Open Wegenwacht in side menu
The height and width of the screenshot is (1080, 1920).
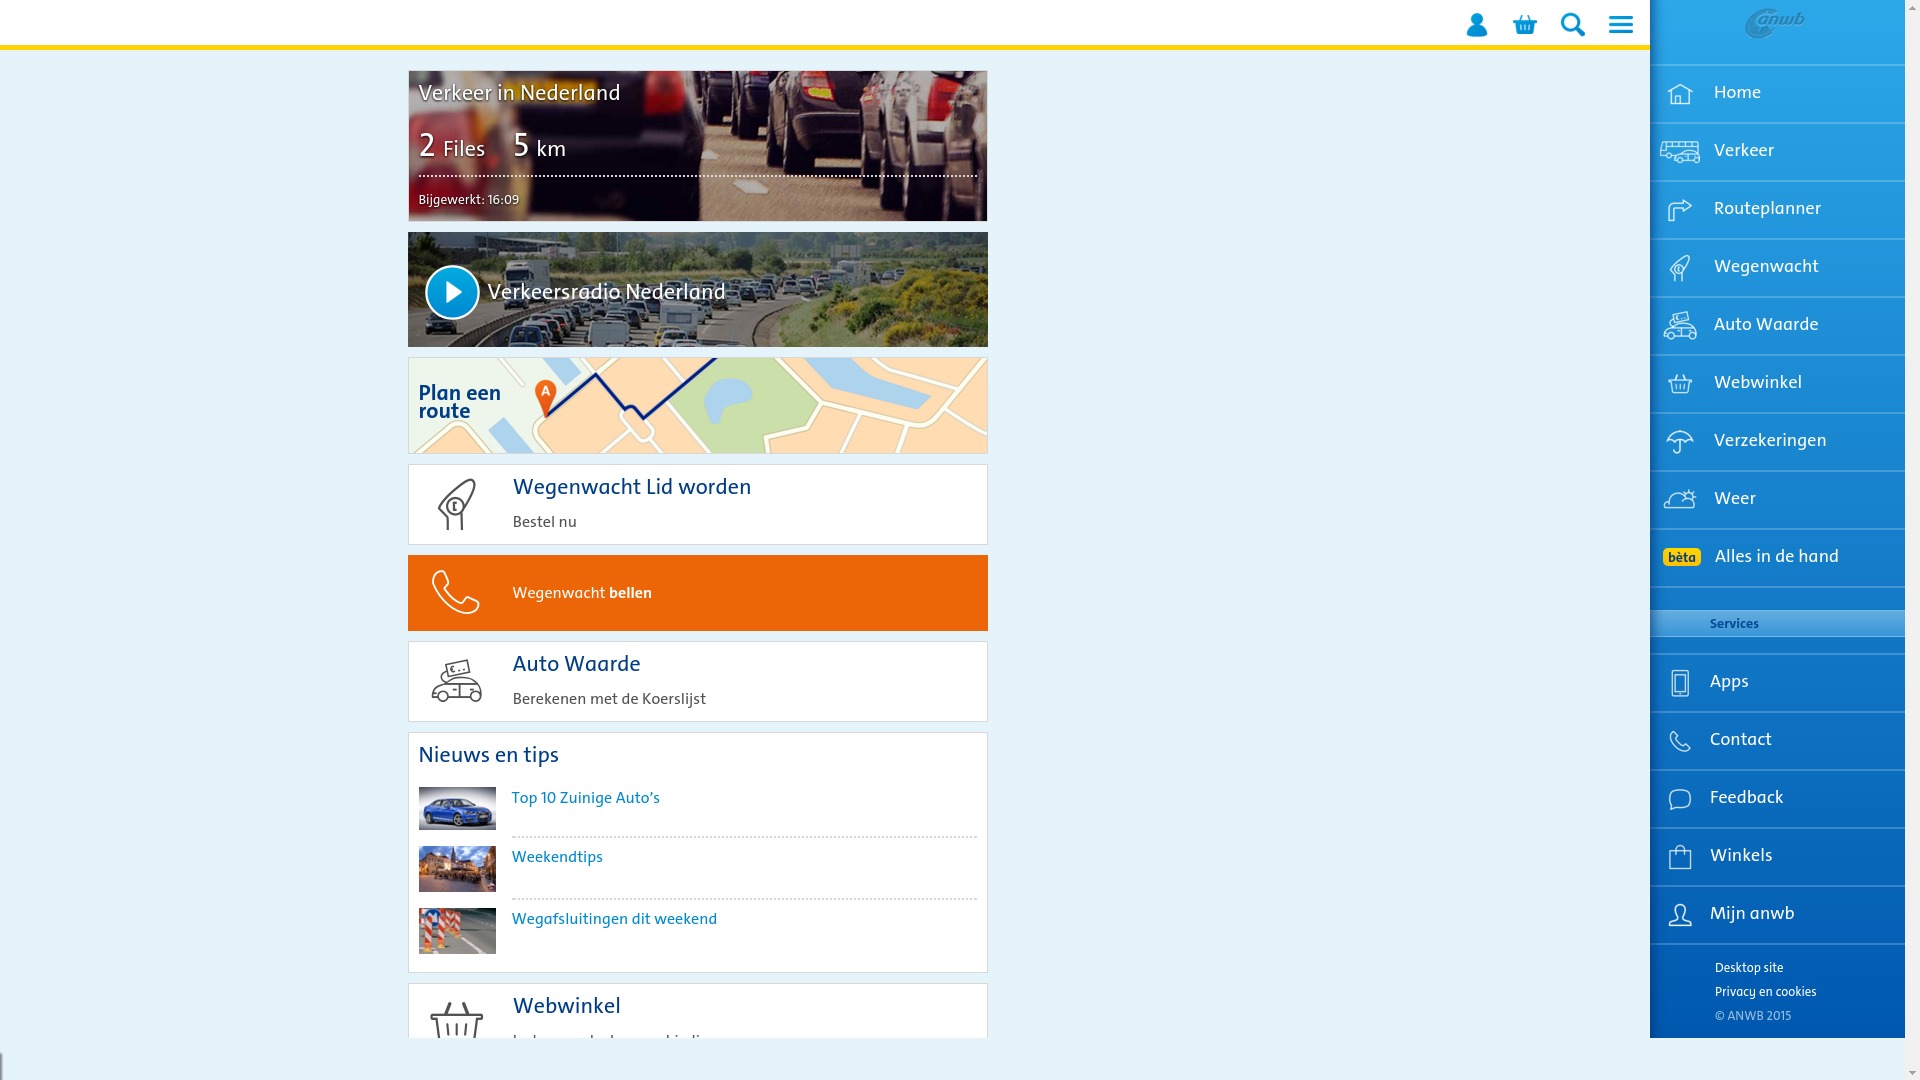point(1777,268)
